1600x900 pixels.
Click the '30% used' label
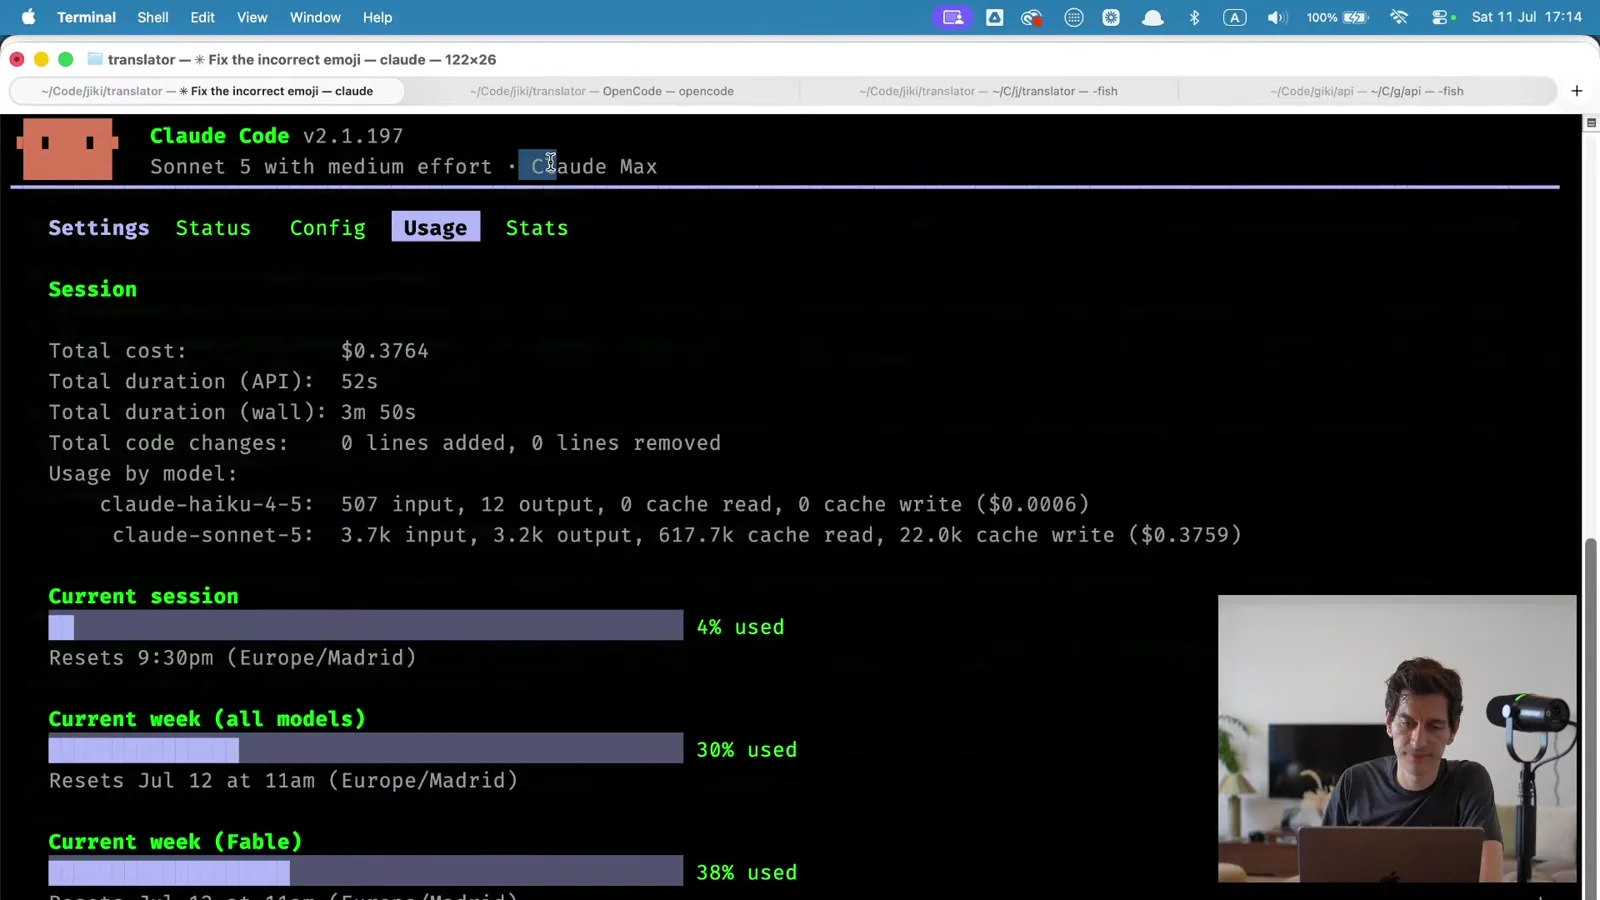[747, 750]
